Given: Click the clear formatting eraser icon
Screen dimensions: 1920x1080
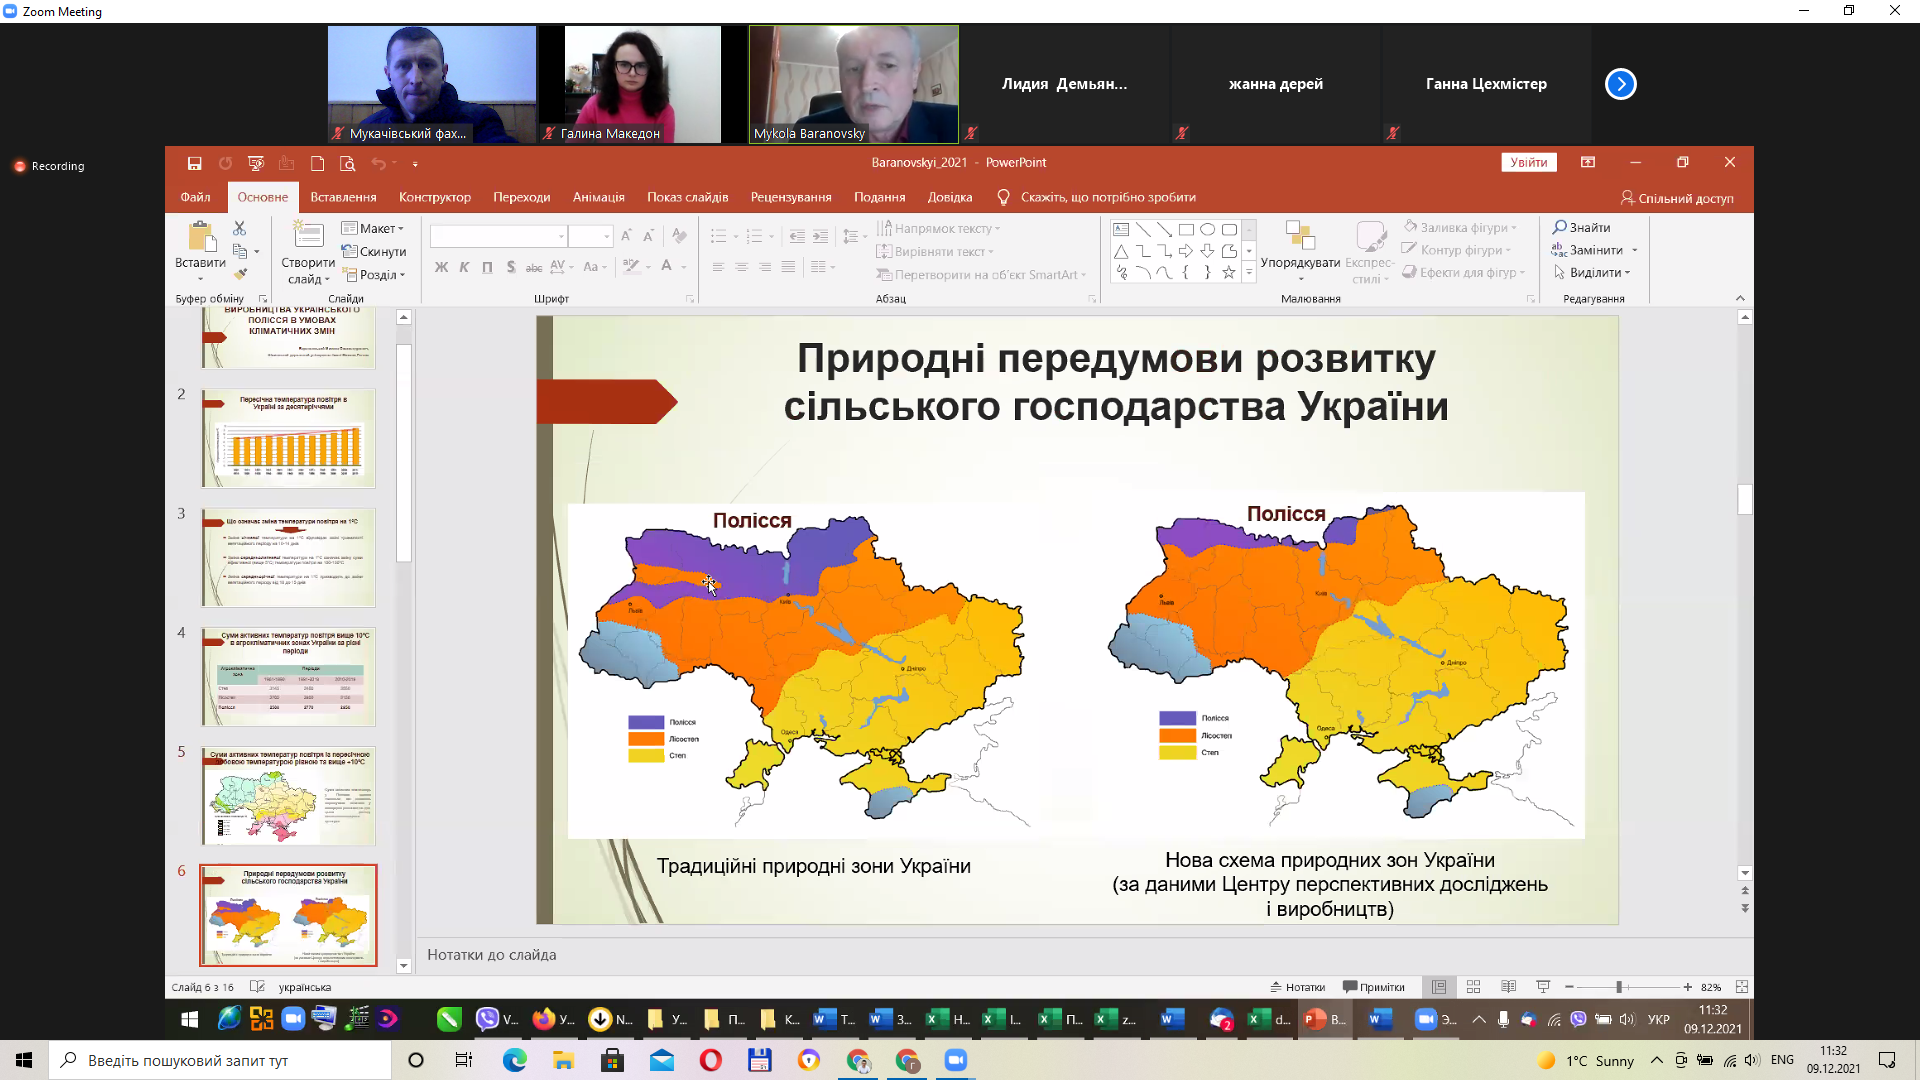Looking at the screenshot, I should (x=680, y=236).
